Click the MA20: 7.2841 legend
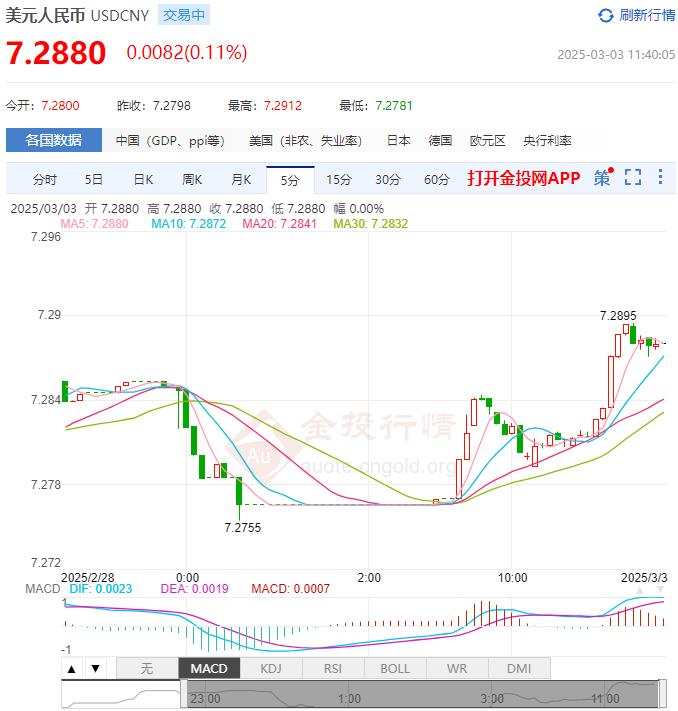The height and width of the screenshot is (711, 678). point(279,224)
